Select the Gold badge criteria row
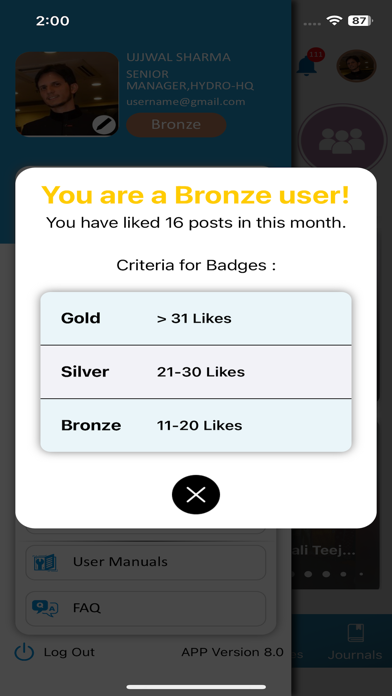The image size is (392, 696). [196, 318]
